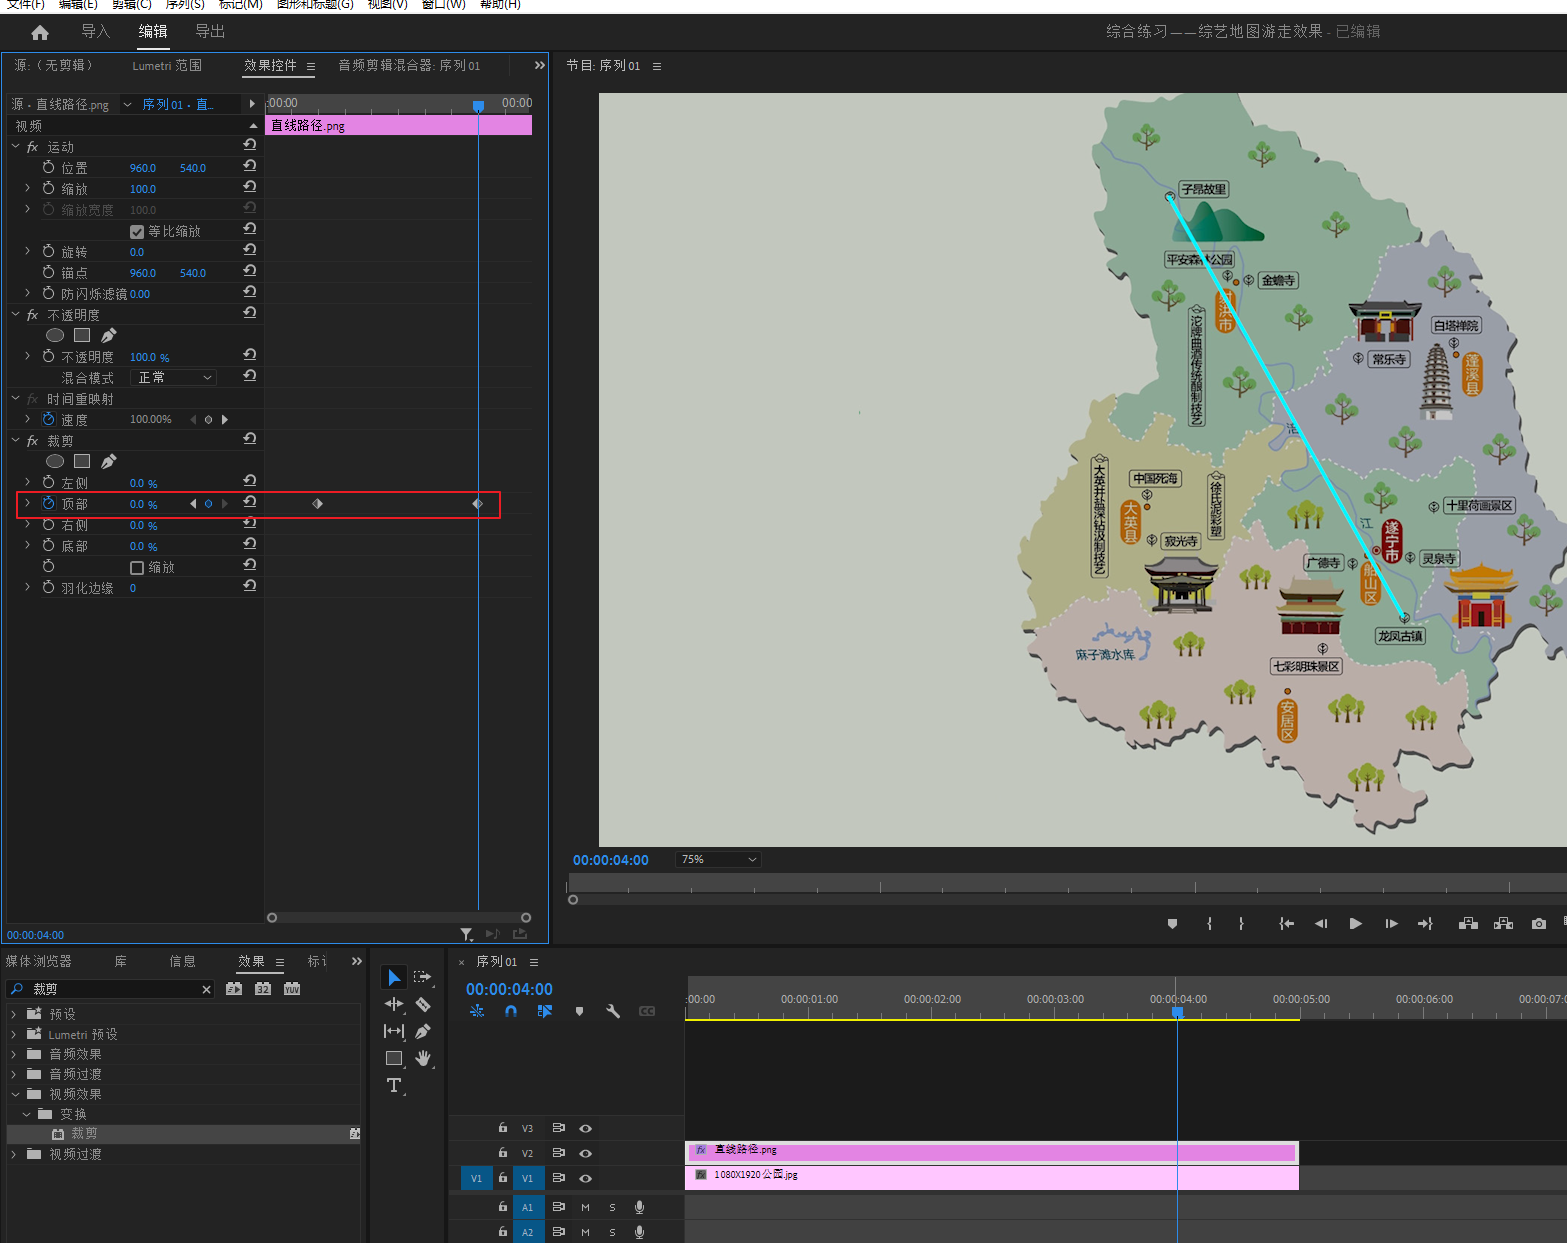
Task: Toggle the 等比缩放 uniform scale checkbox
Action: click(x=137, y=232)
